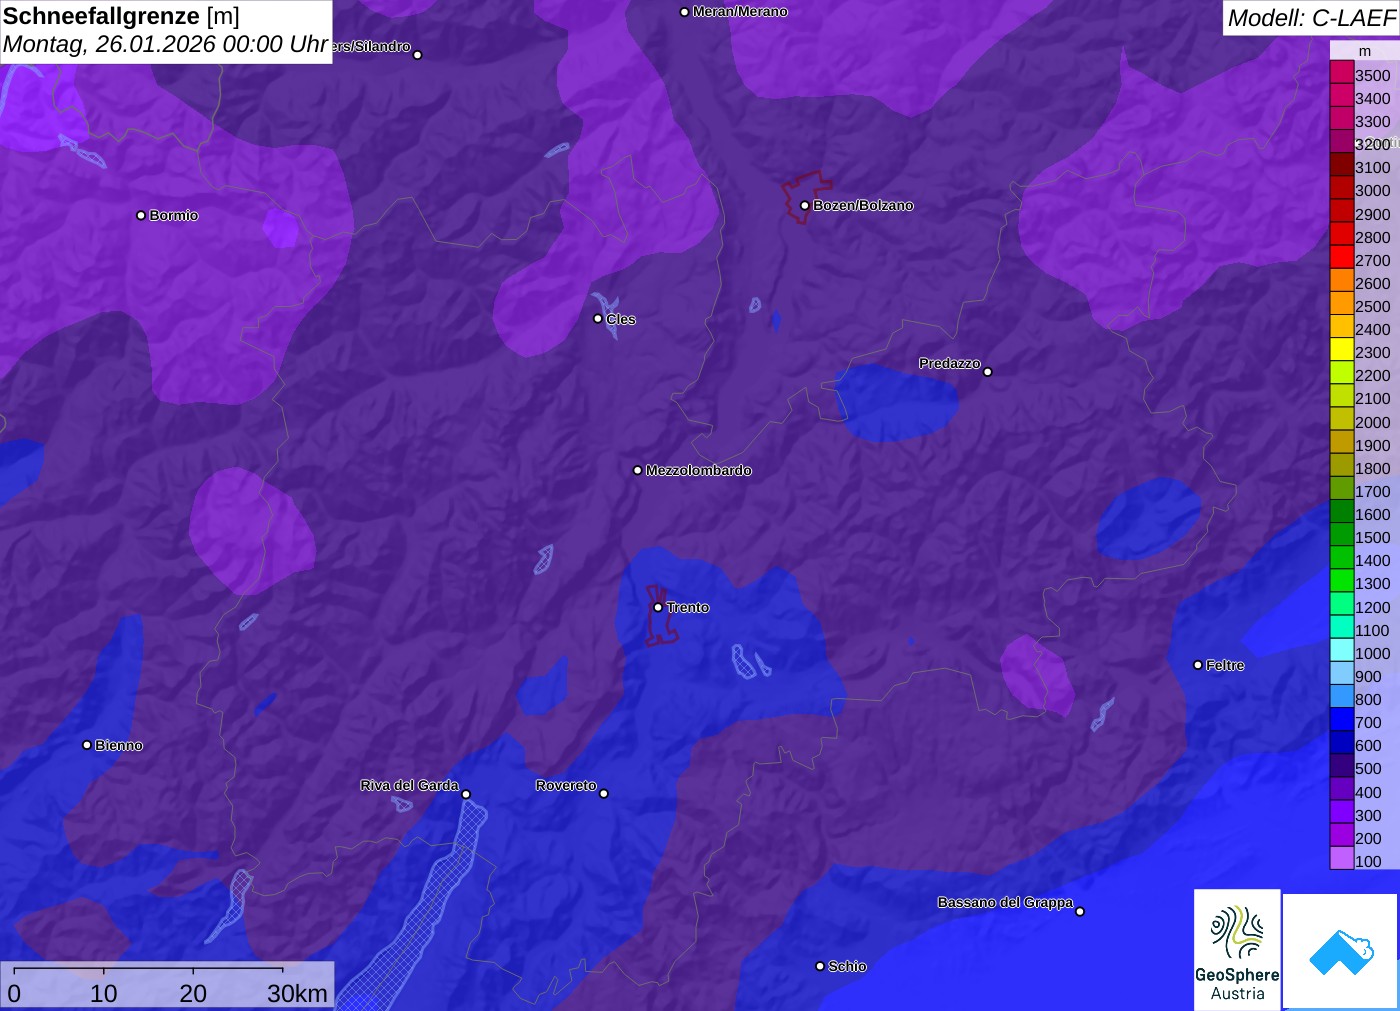Click the Meran/Merano marker dot
Viewport: 1400px width, 1011px height.
(684, 12)
